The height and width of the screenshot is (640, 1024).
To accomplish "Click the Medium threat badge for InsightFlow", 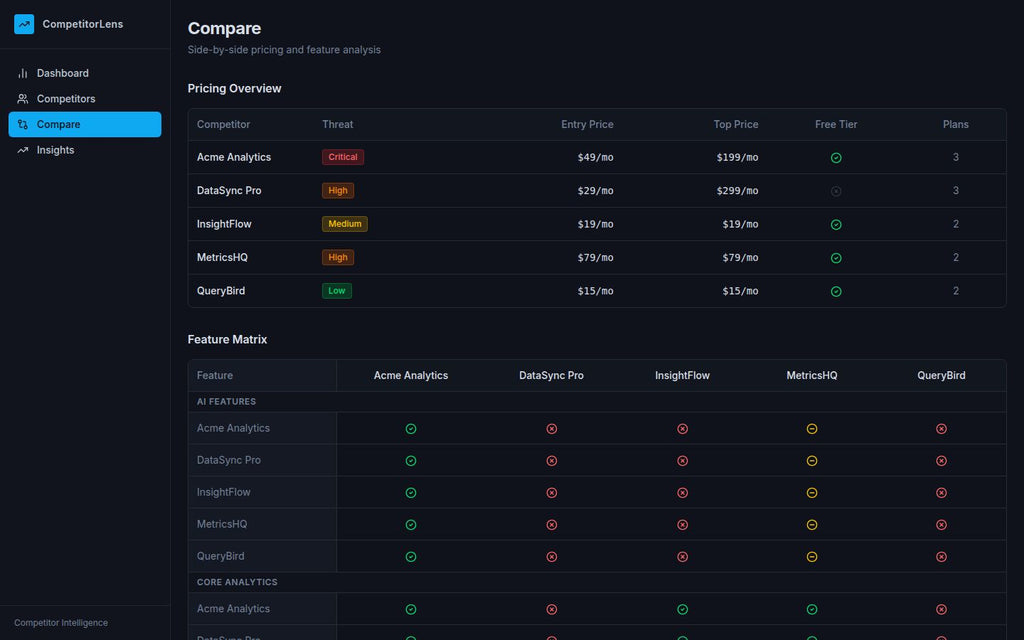I will click(344, 224).
